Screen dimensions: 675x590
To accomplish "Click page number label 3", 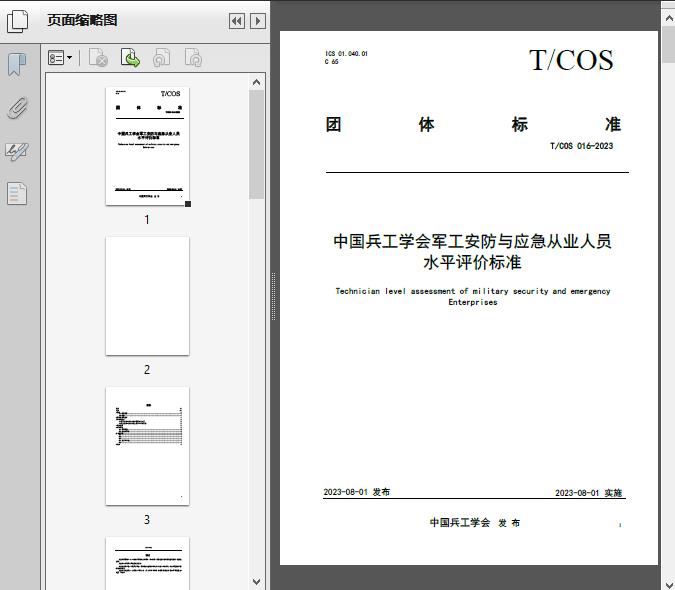I will click(147, 520).
